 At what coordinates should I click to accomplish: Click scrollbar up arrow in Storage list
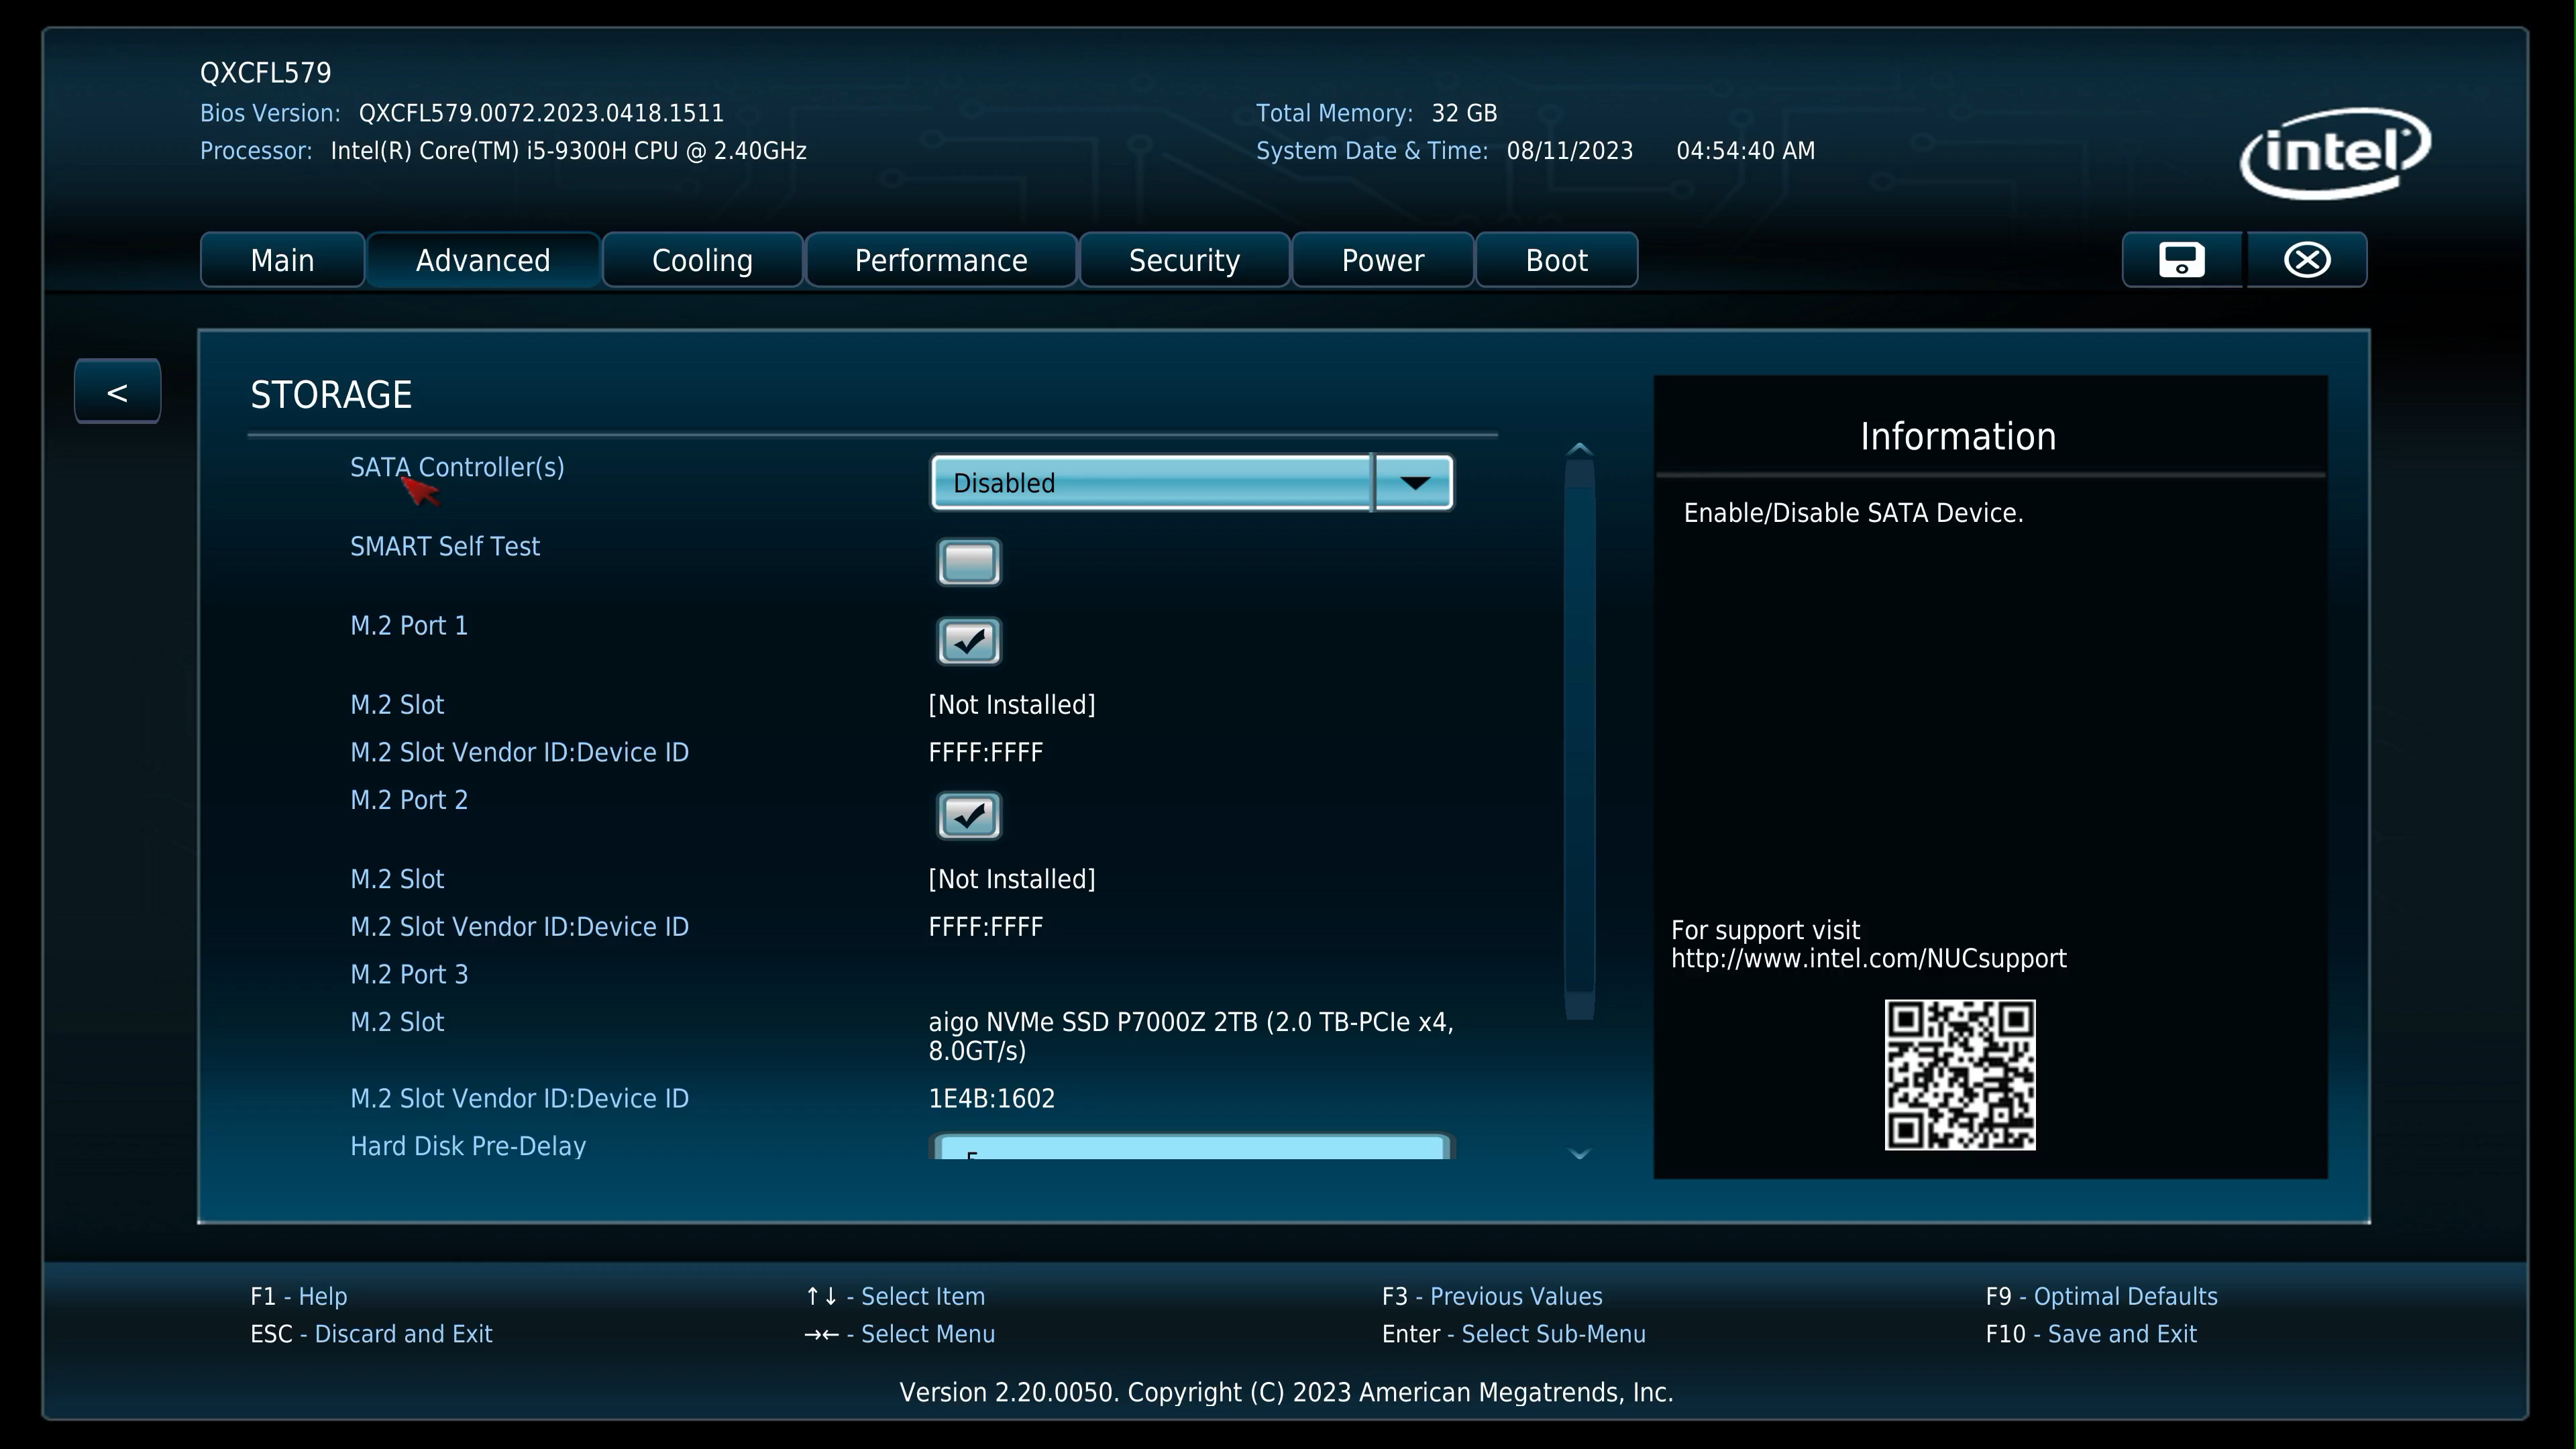pyautogui.click(x=1579, y=449)
